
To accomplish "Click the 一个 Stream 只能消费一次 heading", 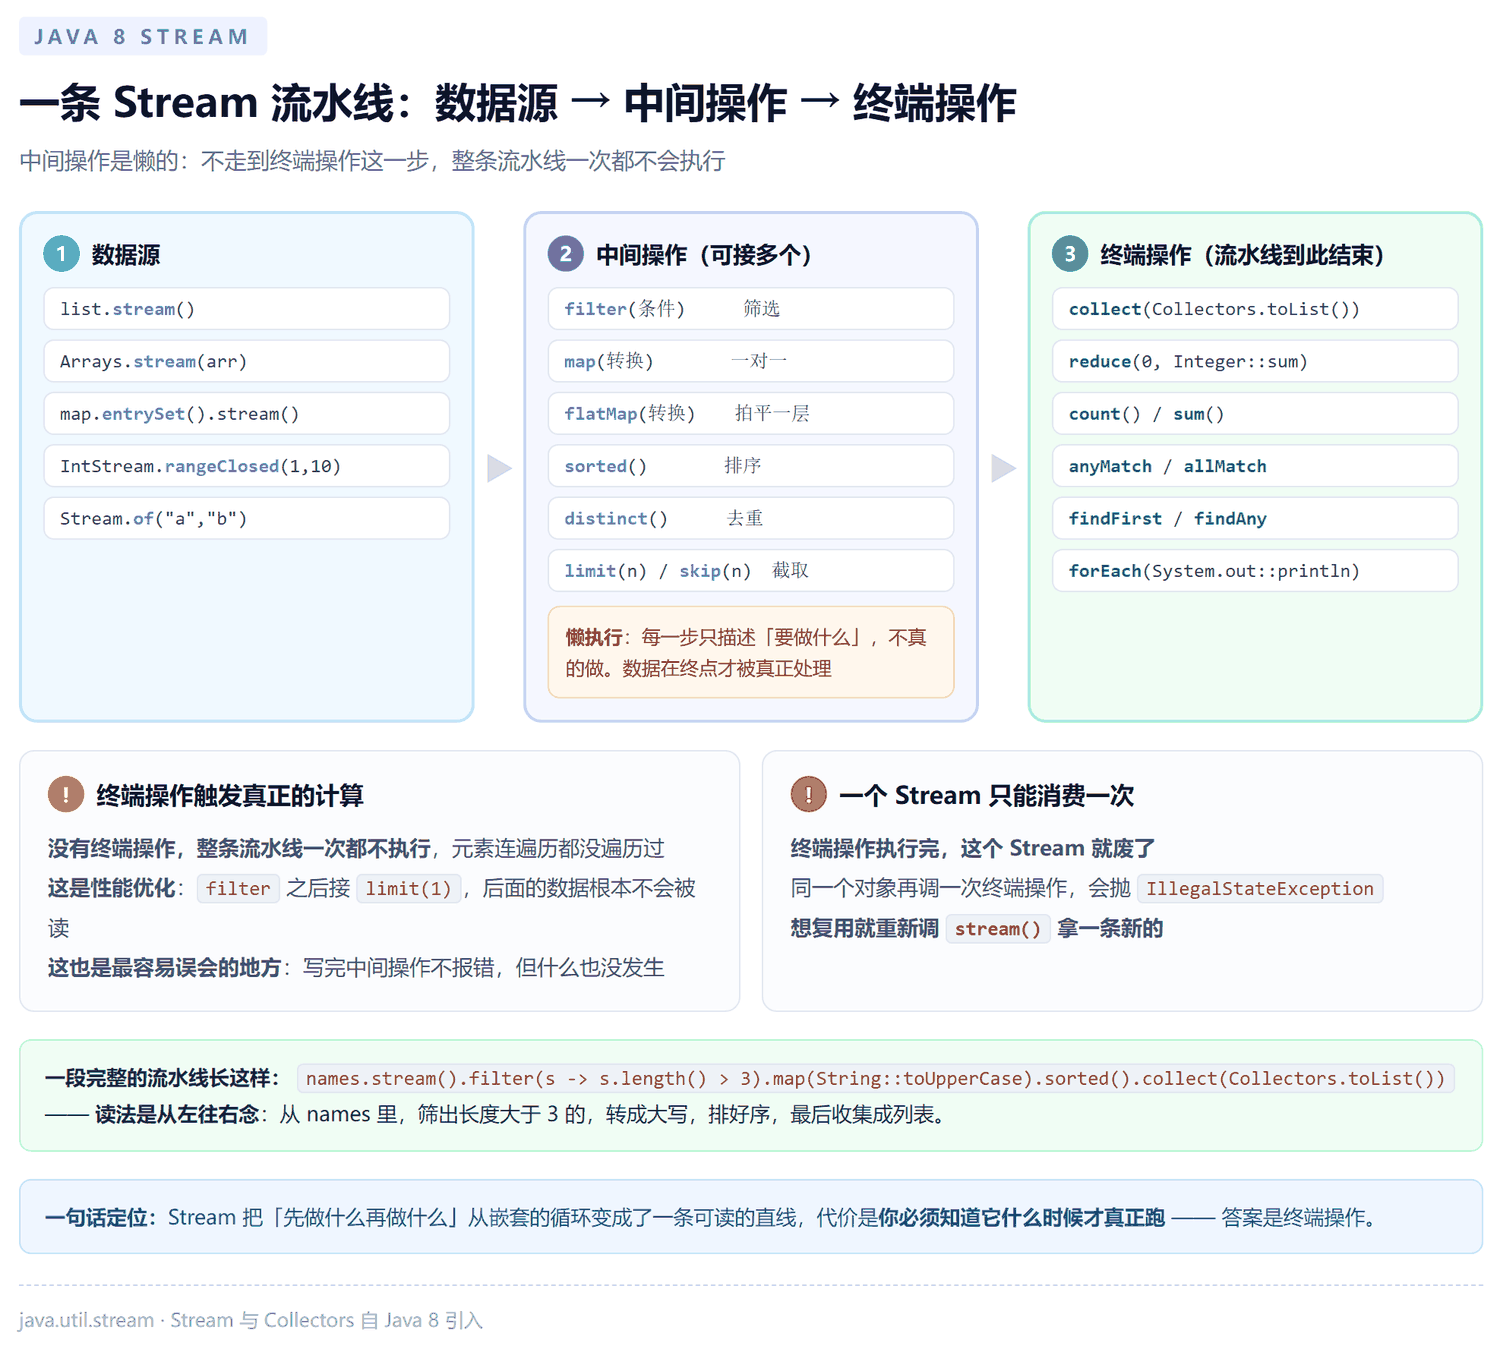I will click(x=986, y=796).
